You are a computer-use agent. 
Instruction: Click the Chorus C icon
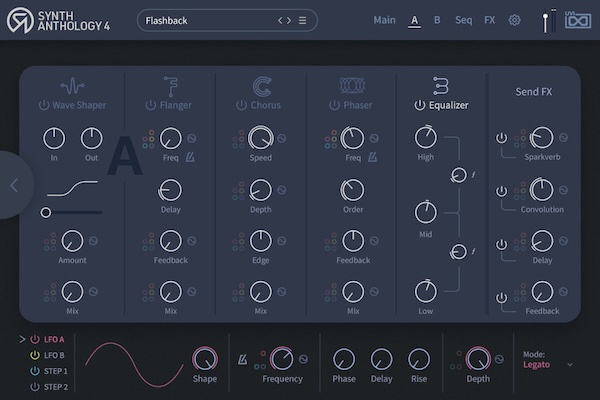(262, 86)
